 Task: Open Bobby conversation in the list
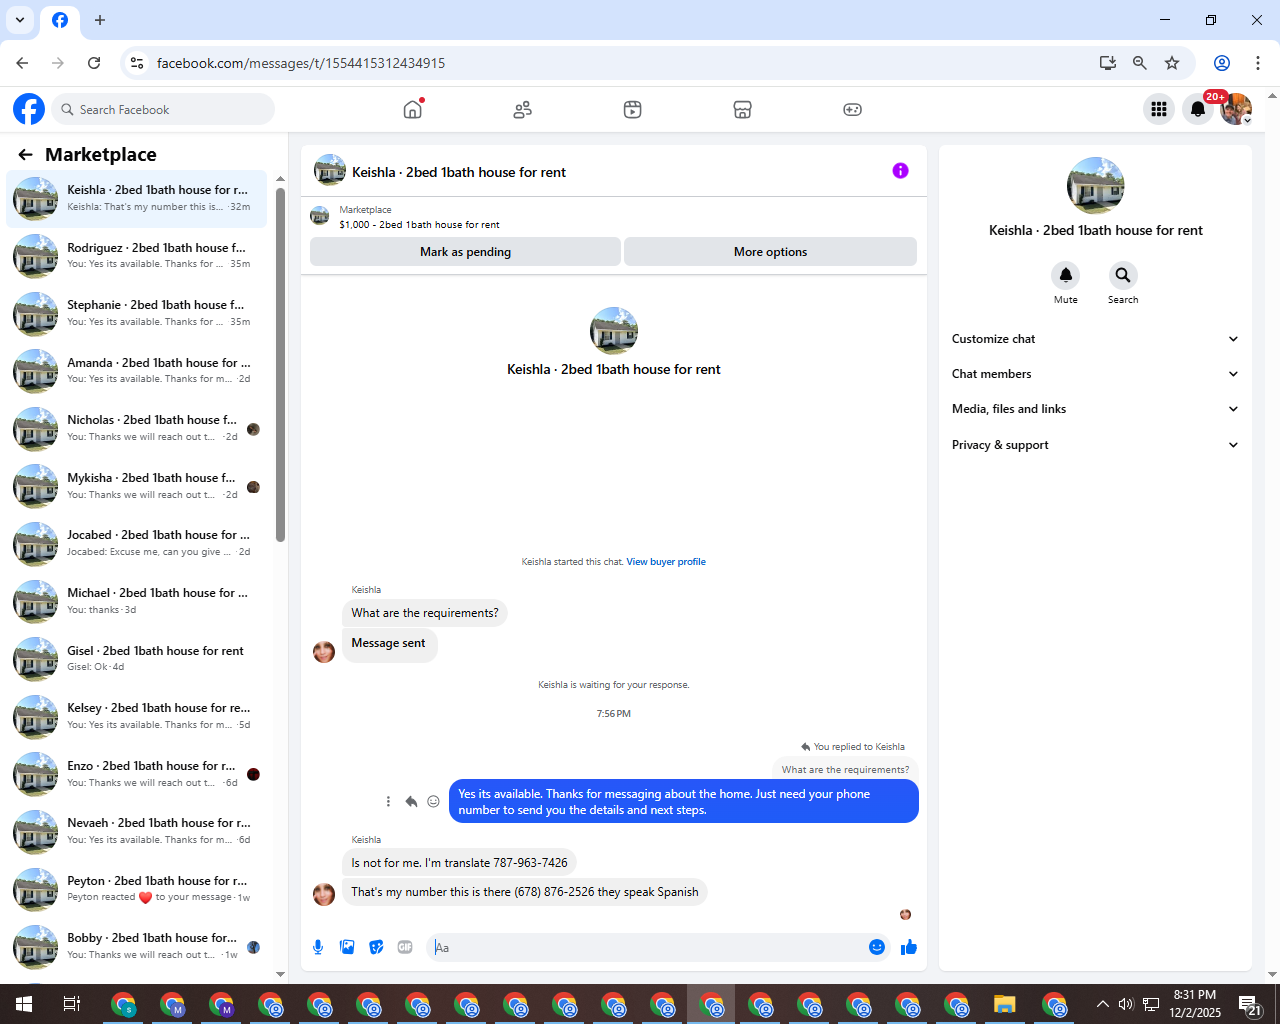[x=136, y=947]
